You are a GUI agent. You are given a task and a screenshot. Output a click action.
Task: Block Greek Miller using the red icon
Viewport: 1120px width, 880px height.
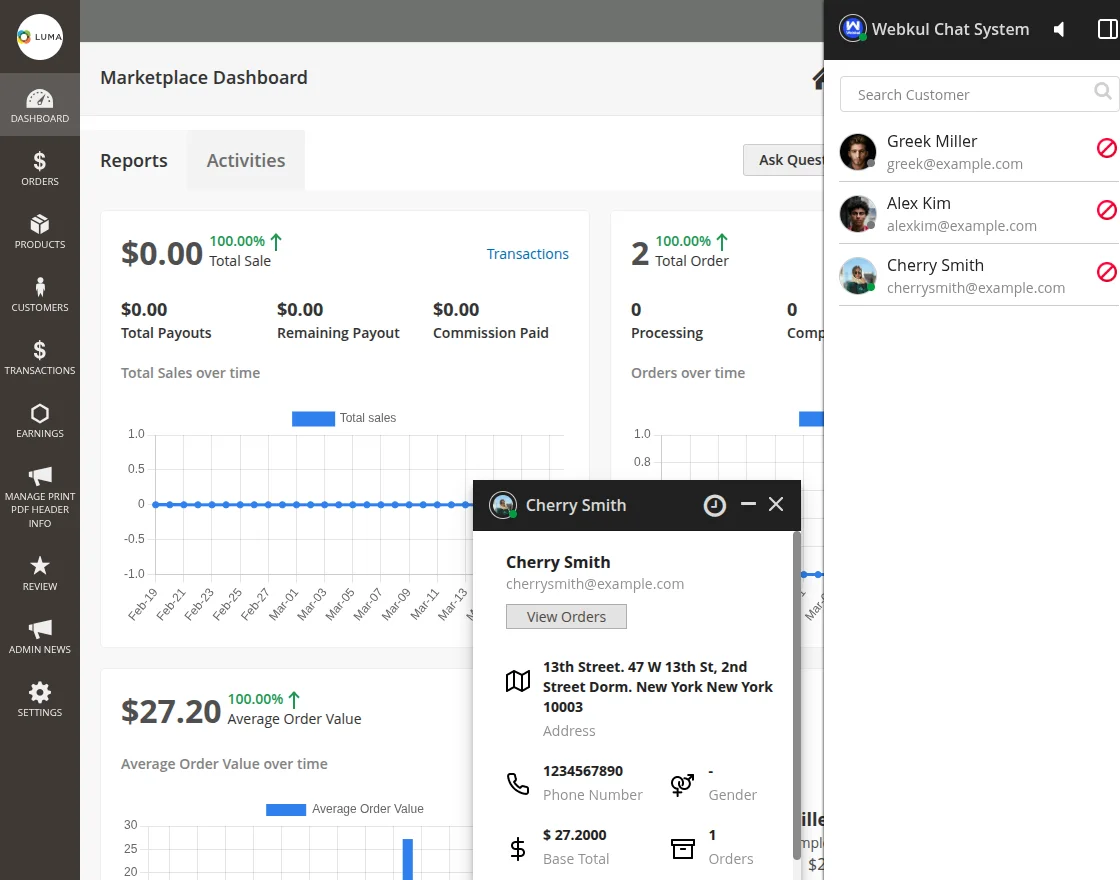click(x=1106, y=148)
